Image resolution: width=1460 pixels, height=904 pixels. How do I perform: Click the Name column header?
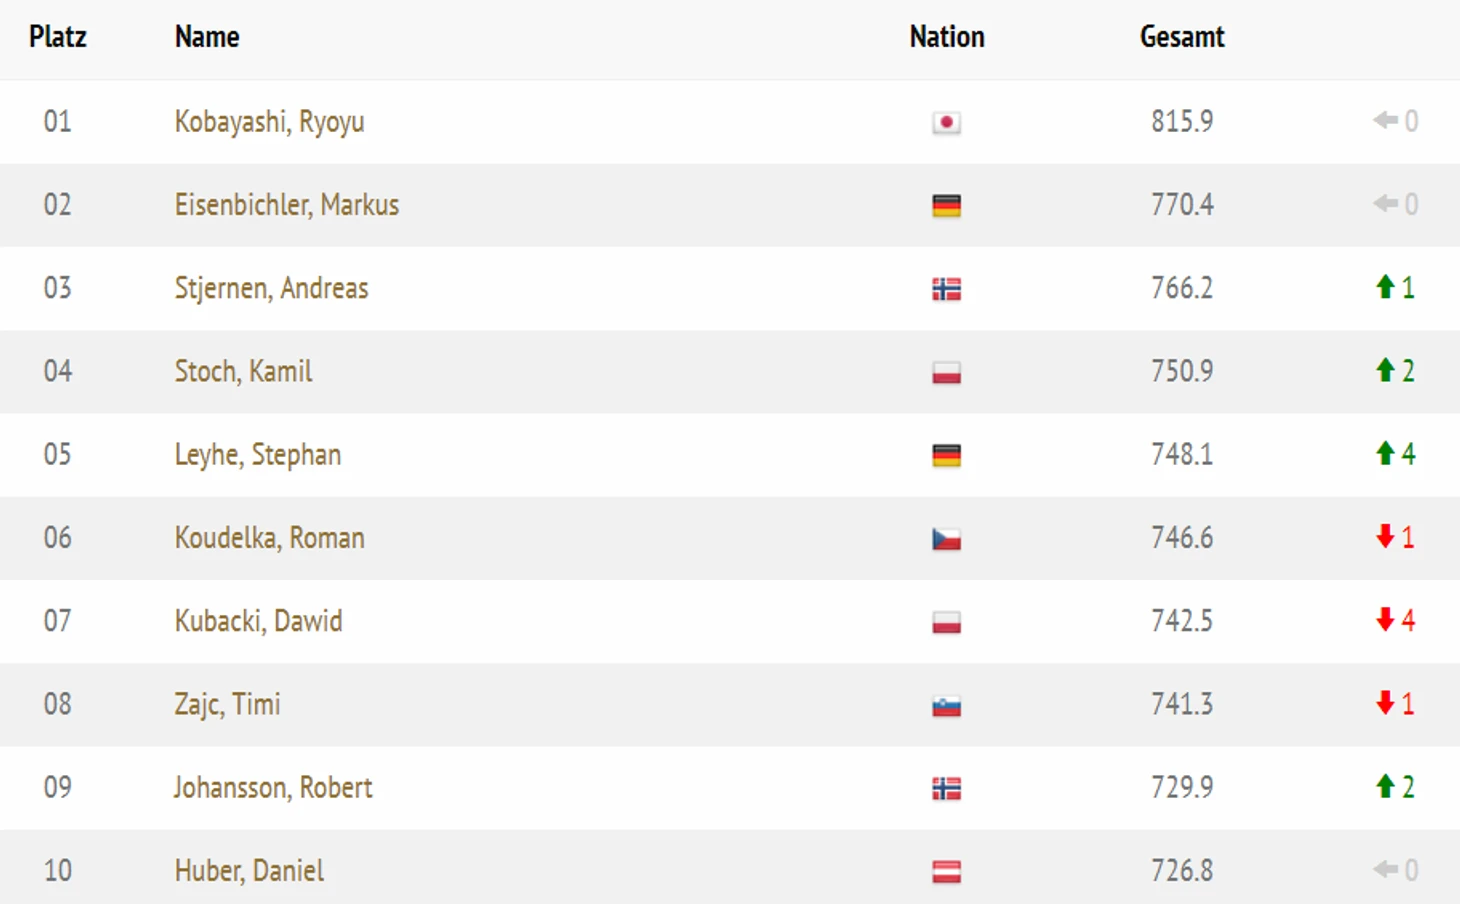pyautogui.click(x=207, y=37)
